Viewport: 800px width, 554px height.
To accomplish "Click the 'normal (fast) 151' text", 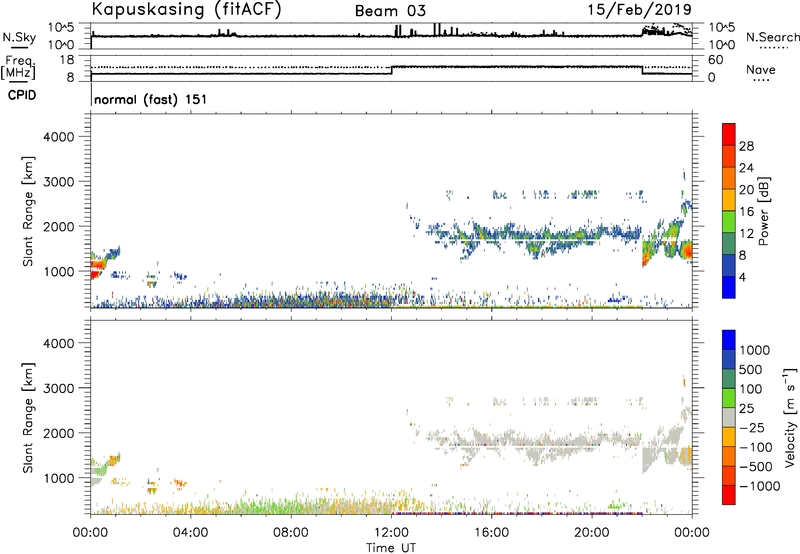I will 151,99.
